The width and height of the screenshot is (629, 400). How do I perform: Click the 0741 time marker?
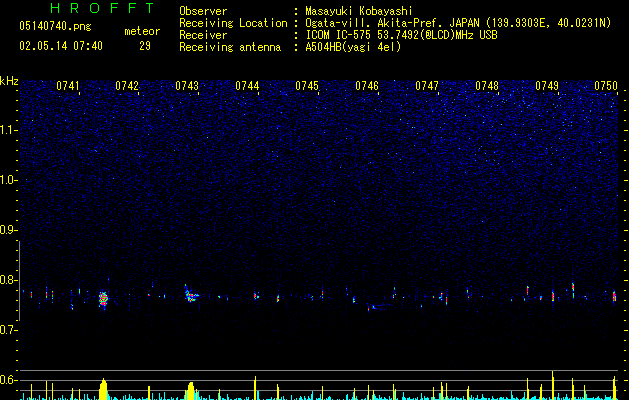coord(67,86)
